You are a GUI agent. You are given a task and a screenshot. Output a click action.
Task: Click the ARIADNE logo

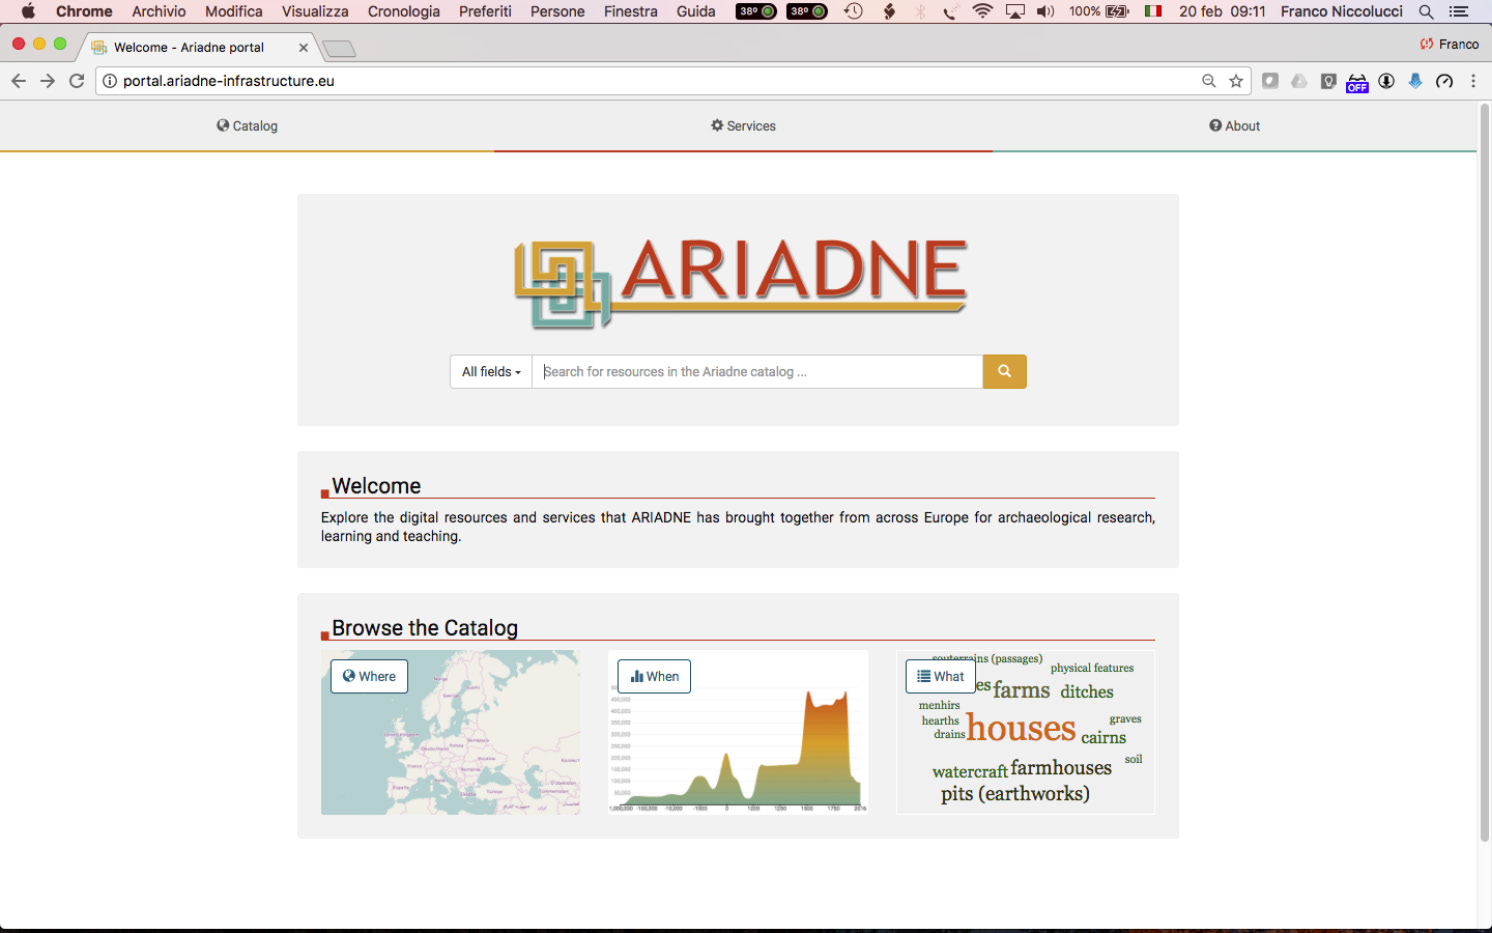point(740,283)
